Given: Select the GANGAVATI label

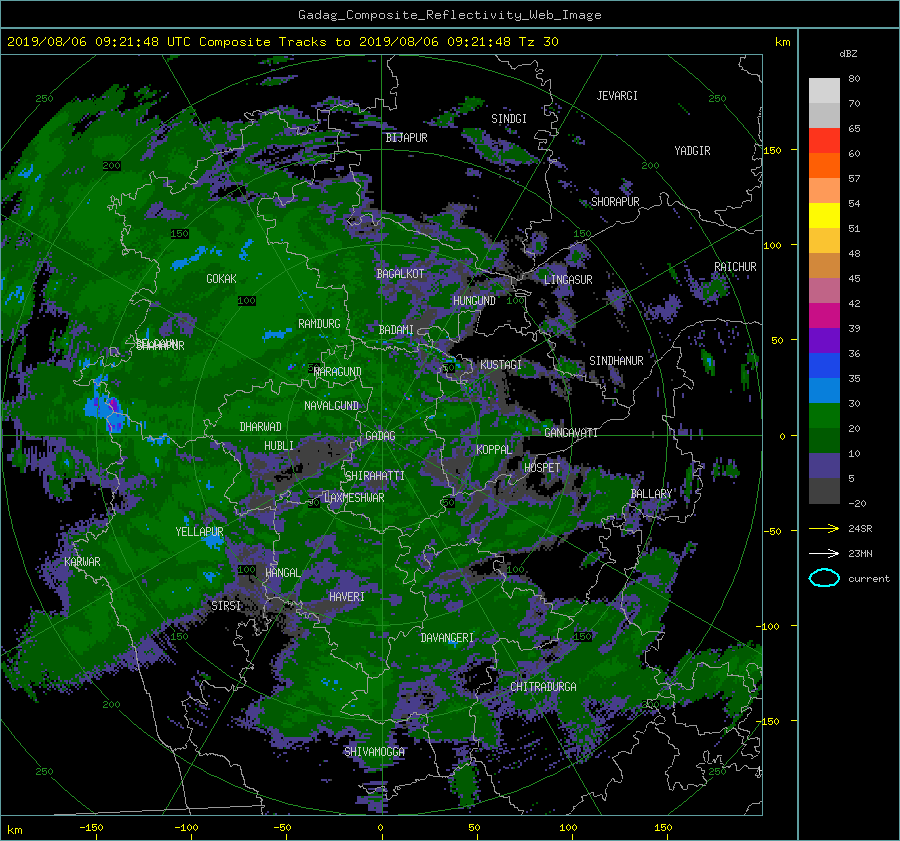Looking at the screenshot, I should 571,433.
